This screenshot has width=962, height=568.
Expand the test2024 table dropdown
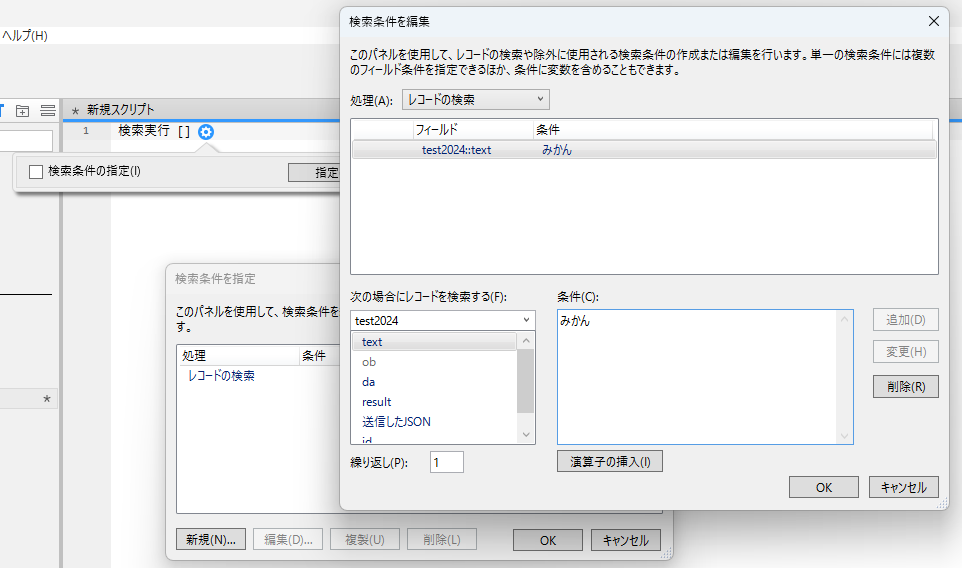coord(443,320)
